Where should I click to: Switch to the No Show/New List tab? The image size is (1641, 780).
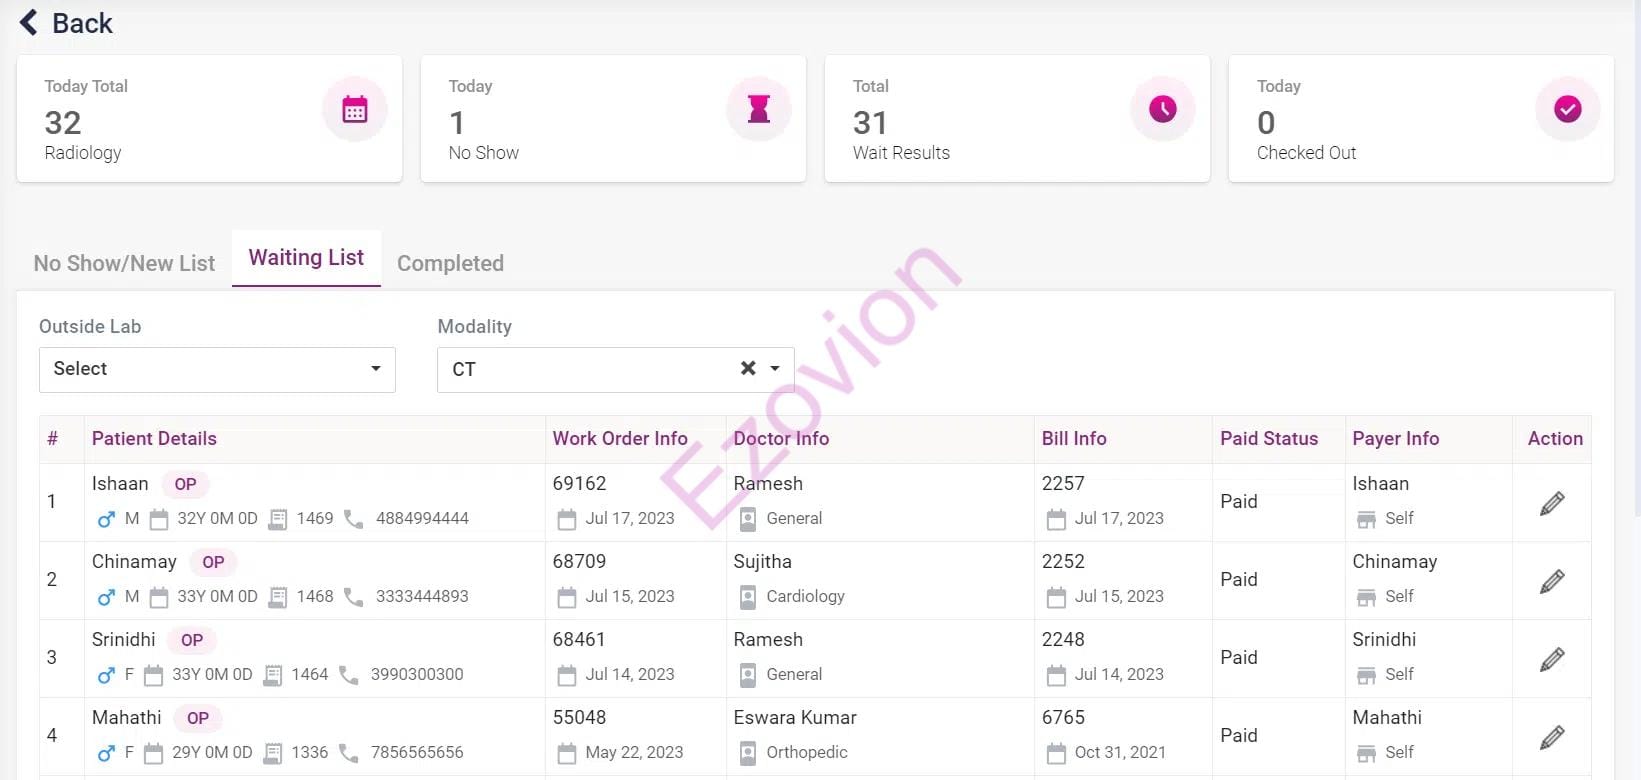[124, 263]
